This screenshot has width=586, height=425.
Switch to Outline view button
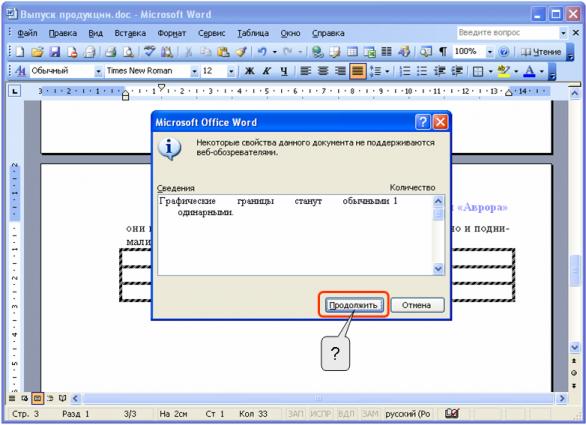(50, 398)
